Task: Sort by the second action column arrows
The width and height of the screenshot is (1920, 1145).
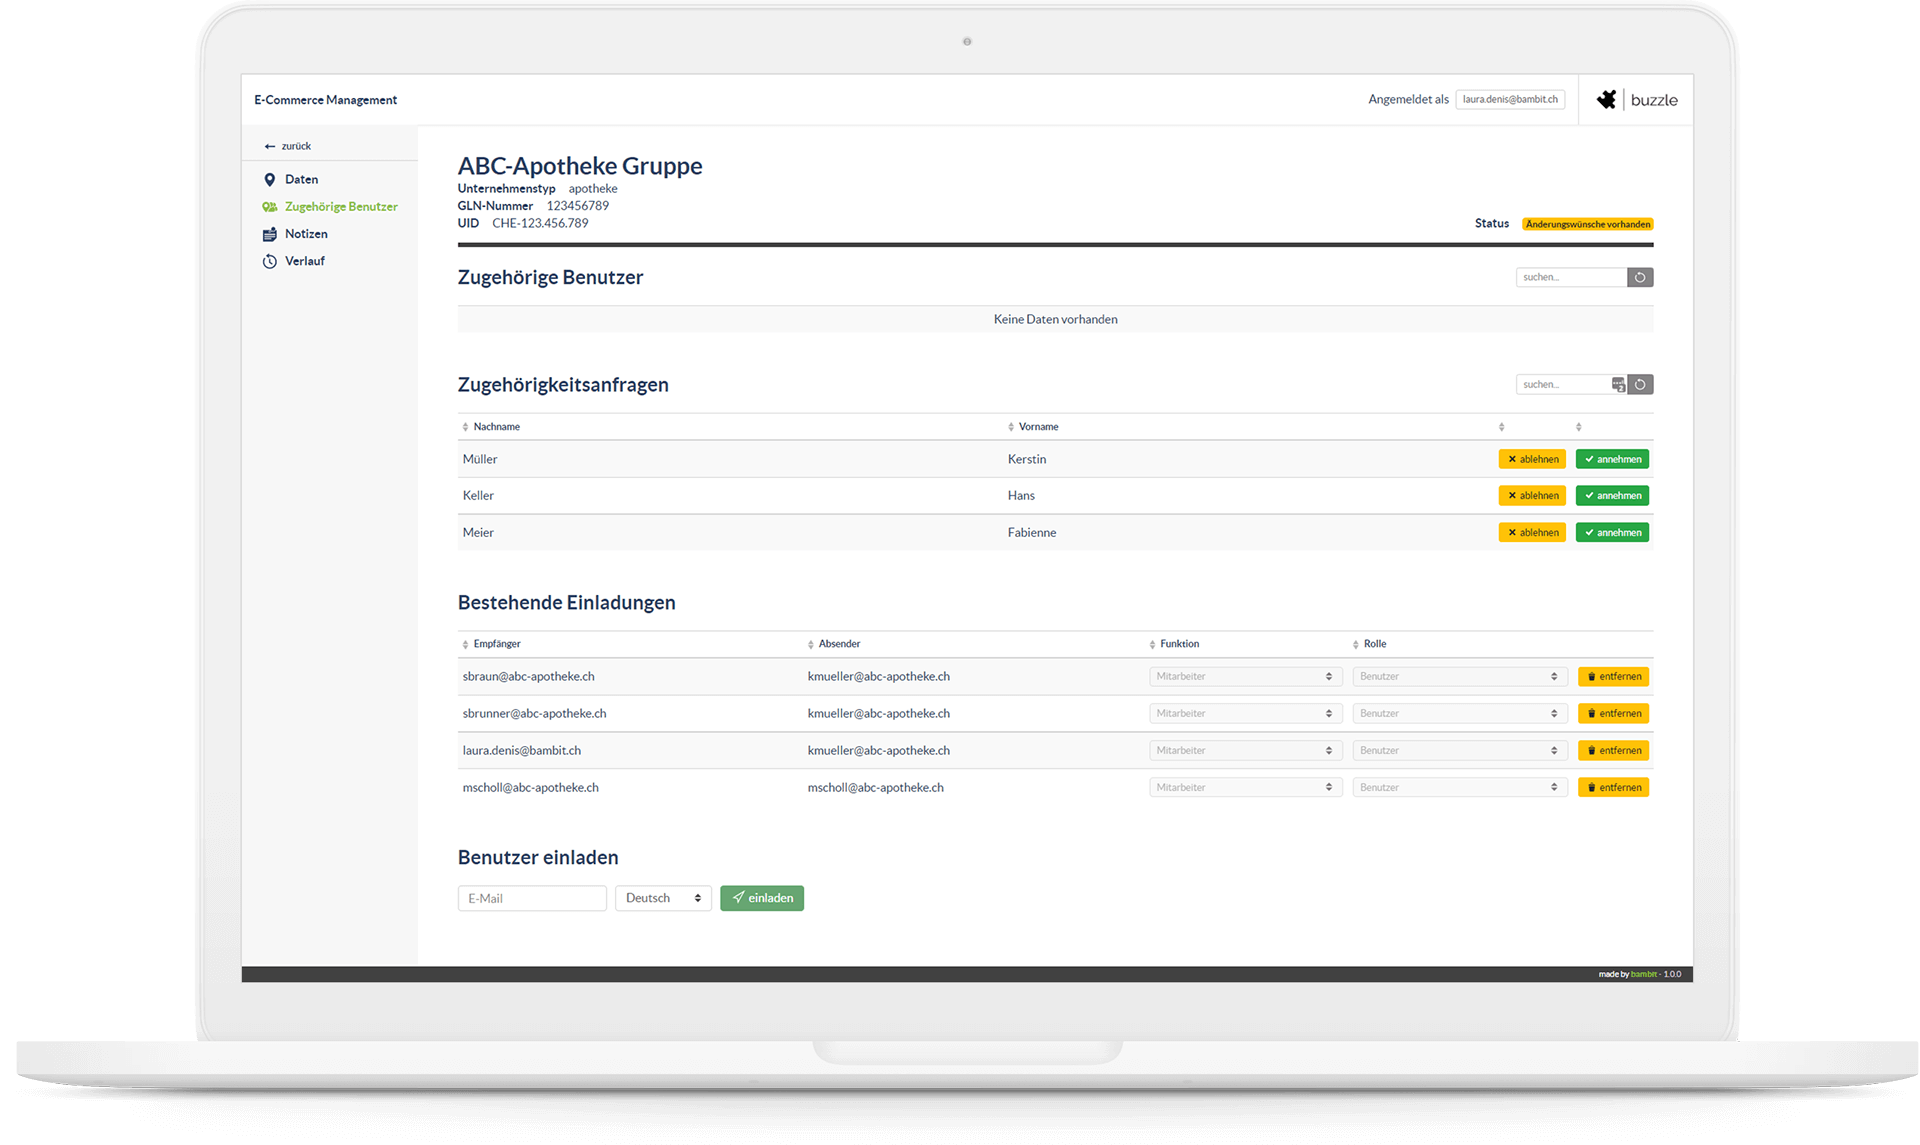Action: [x=1578, y=427]
